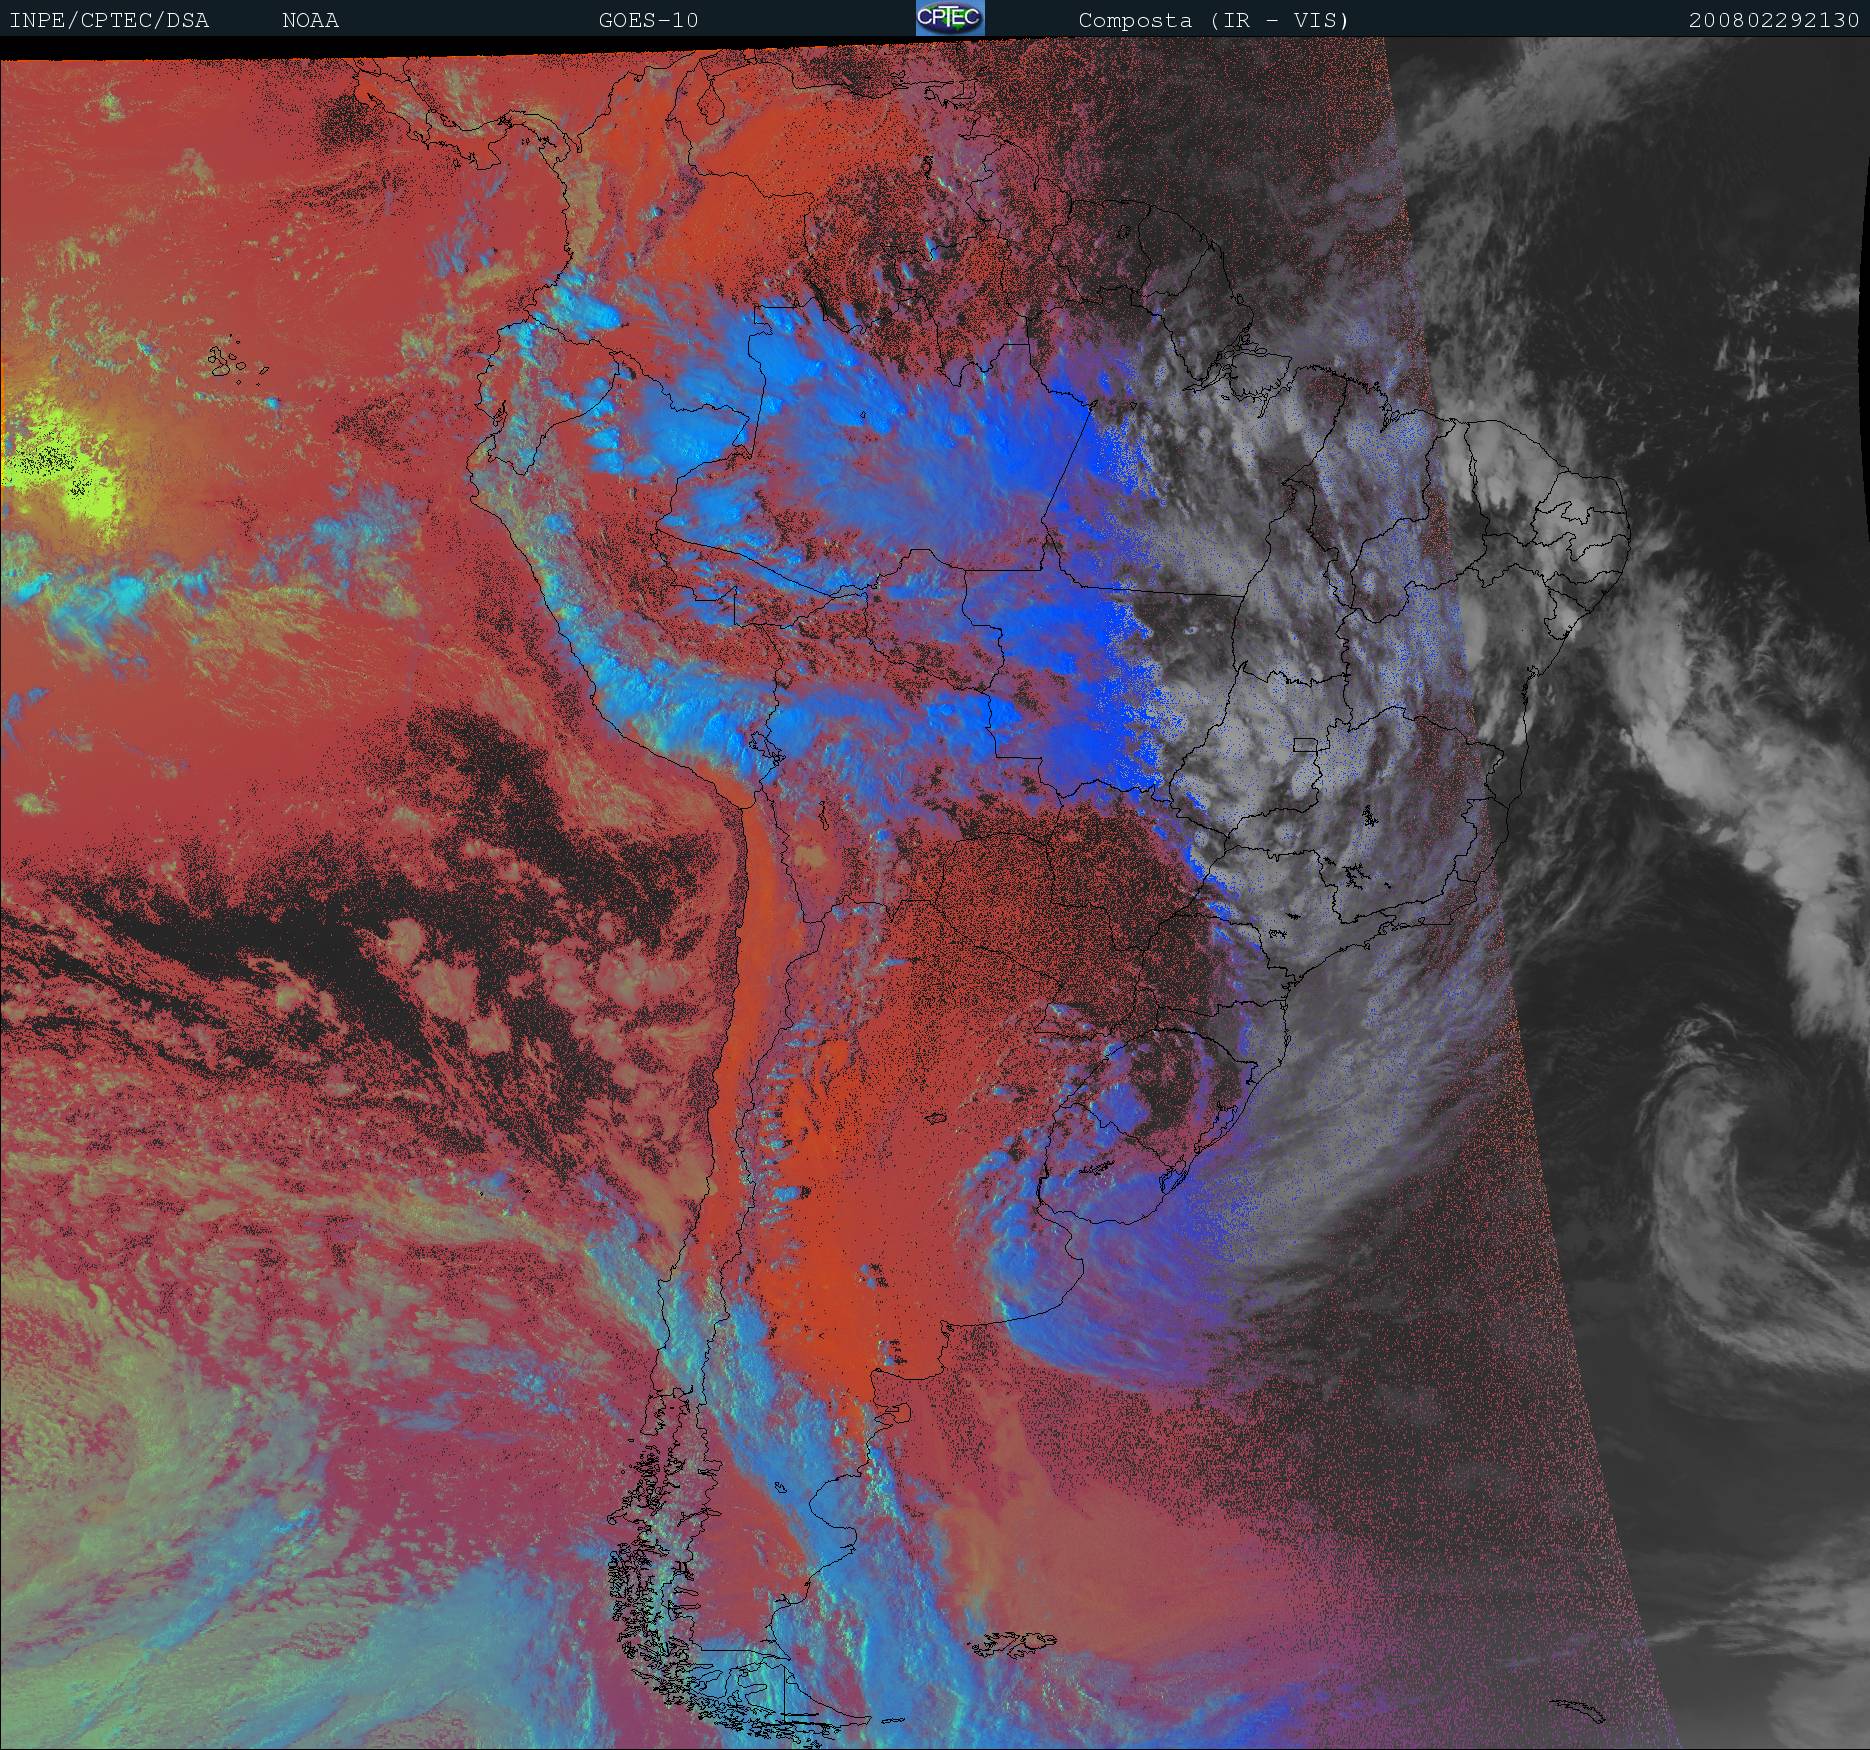Image resolution: width=1870 pixels, height=1750 pixels.
Task: Click the GOES-10 satellite label
Action: point(648,20)
